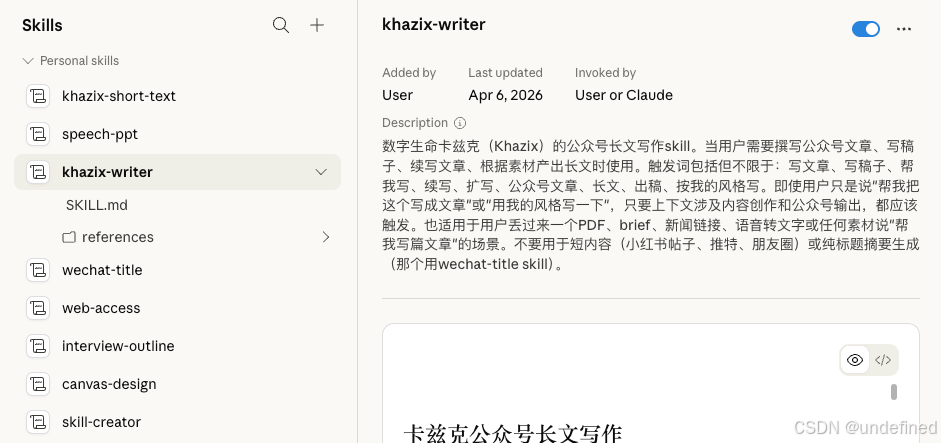Image resolution: width=941 pixels, height=443 pixels.
Task: Click the 卡兹克公众号长文写作 heading
Action: [513, 434]
